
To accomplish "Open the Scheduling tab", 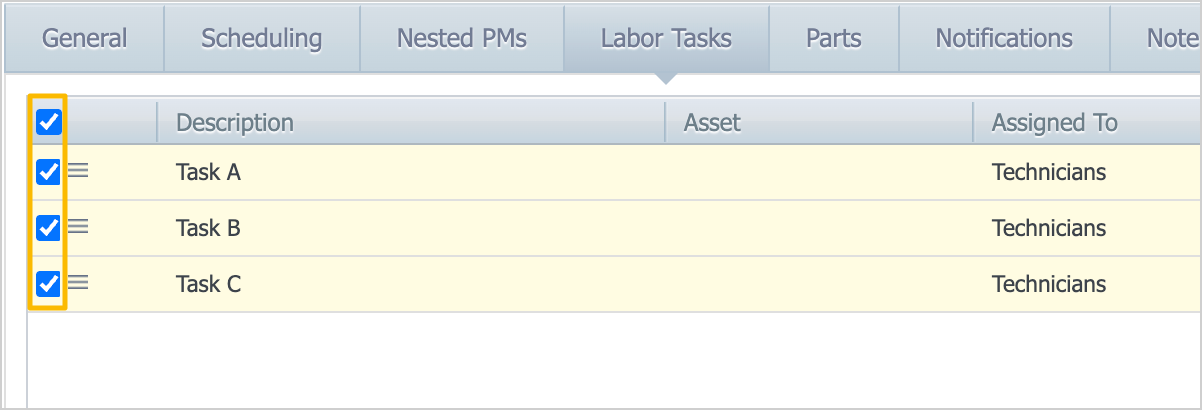I will 261,39.
